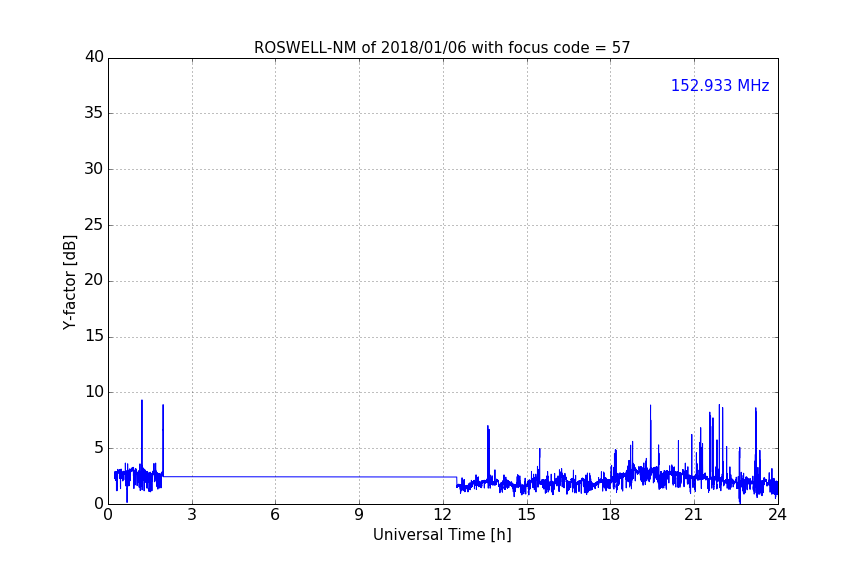The image size is (864, 576).
Task: Click x-axis tick label '3'
Action: [x=192, y=515]
